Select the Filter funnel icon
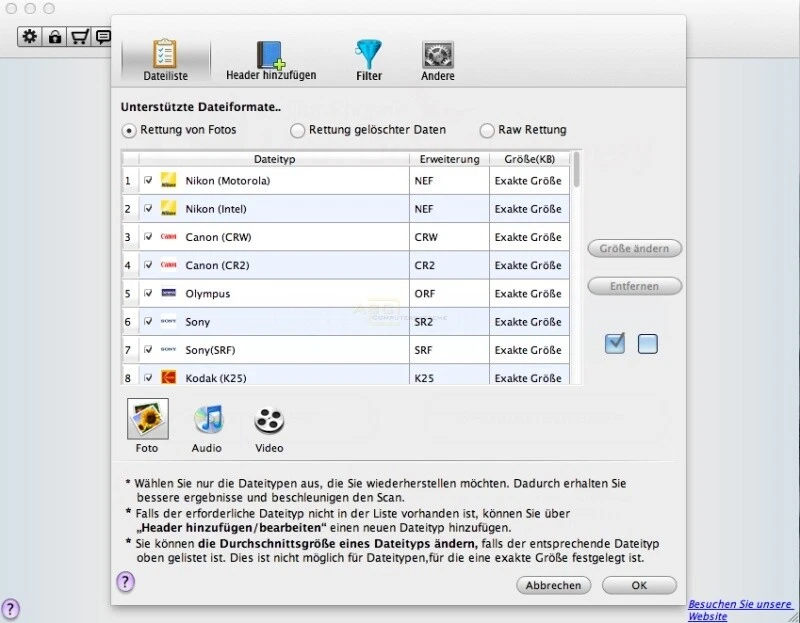 click(368, 56)
